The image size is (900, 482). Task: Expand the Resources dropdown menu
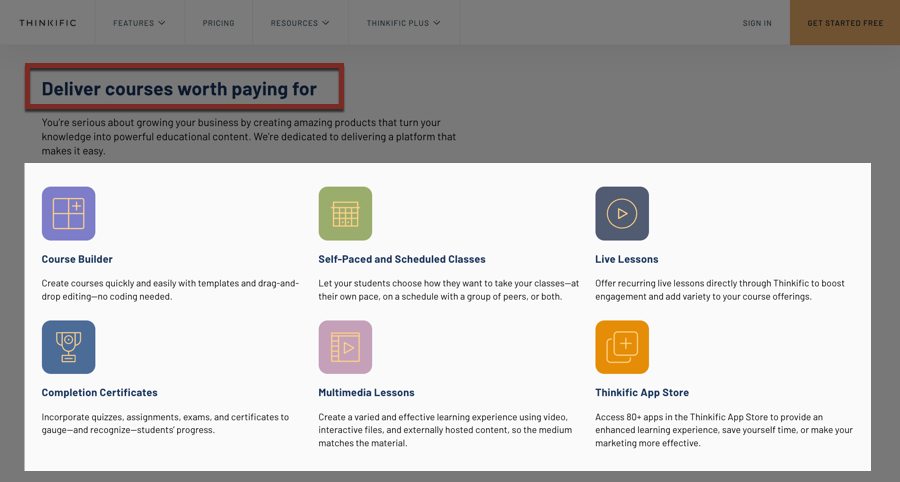(300, 23)
